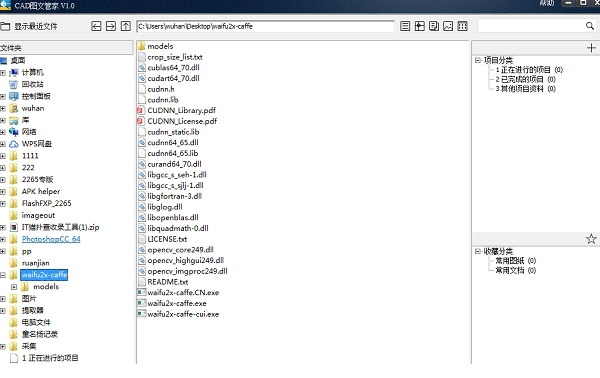Expand the 1111 folder node
The width and height of the screenshot is (600, 378).
[3, 156]
